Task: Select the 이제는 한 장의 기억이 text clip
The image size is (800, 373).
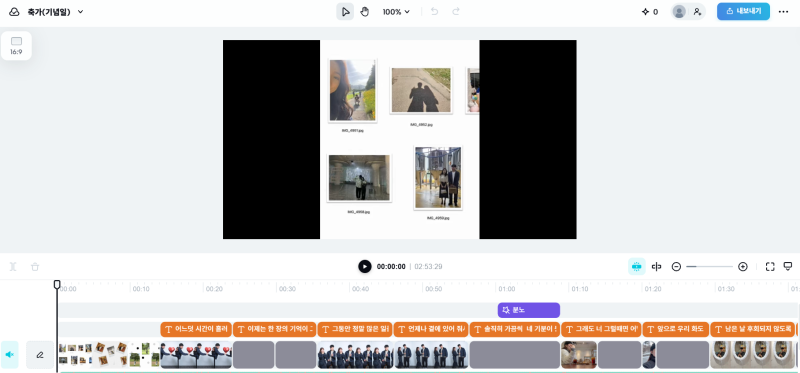Action: click(x=274, y=329)
